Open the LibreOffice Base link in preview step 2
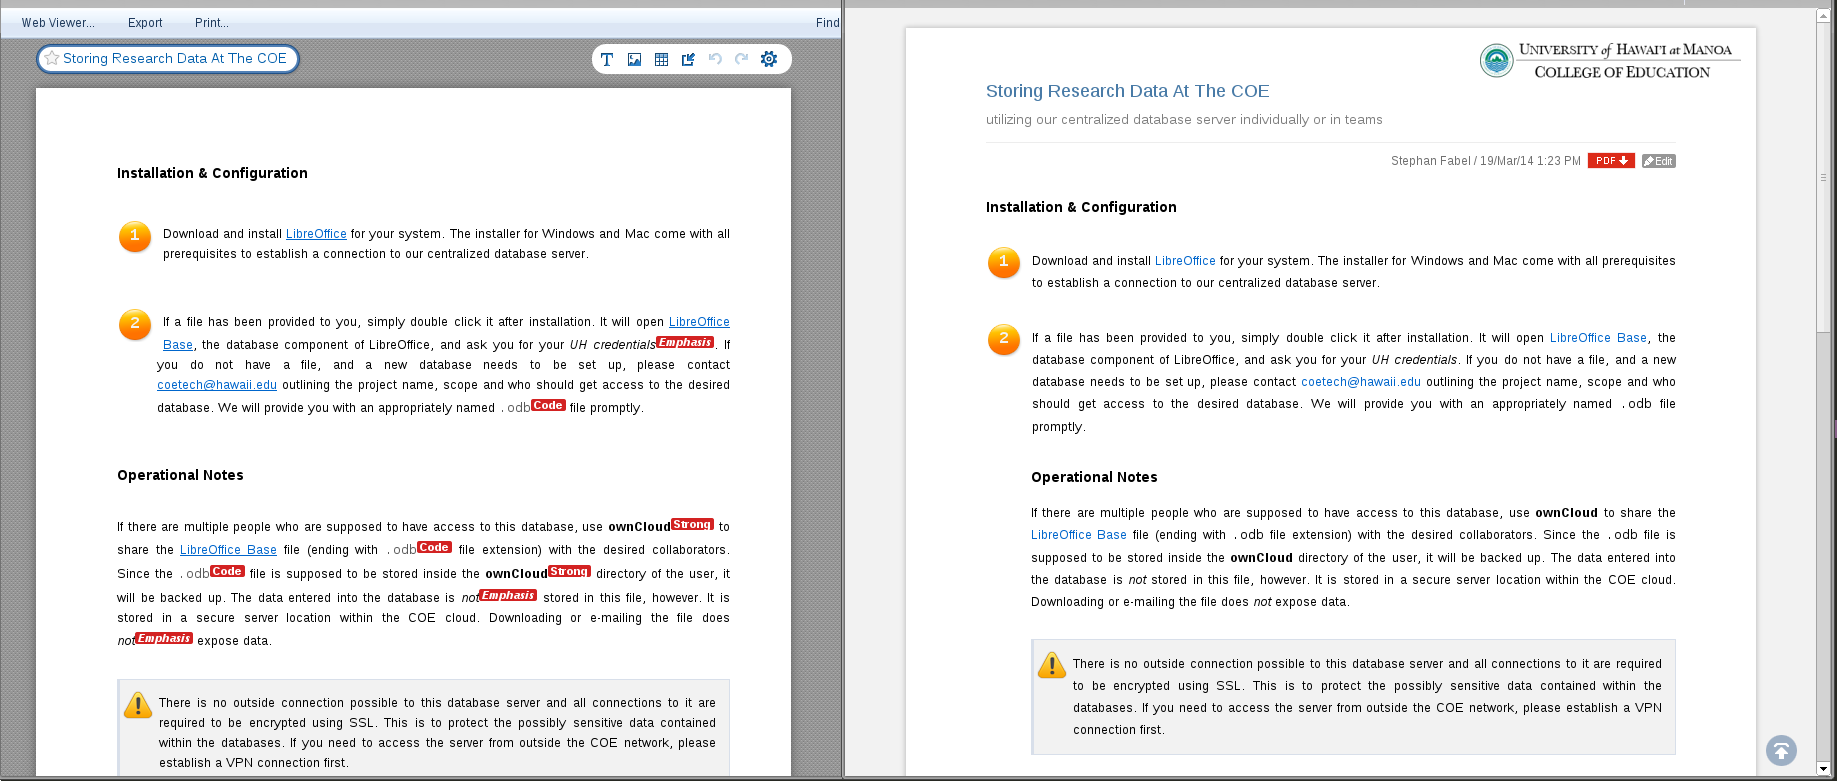 pos(1598,338)
